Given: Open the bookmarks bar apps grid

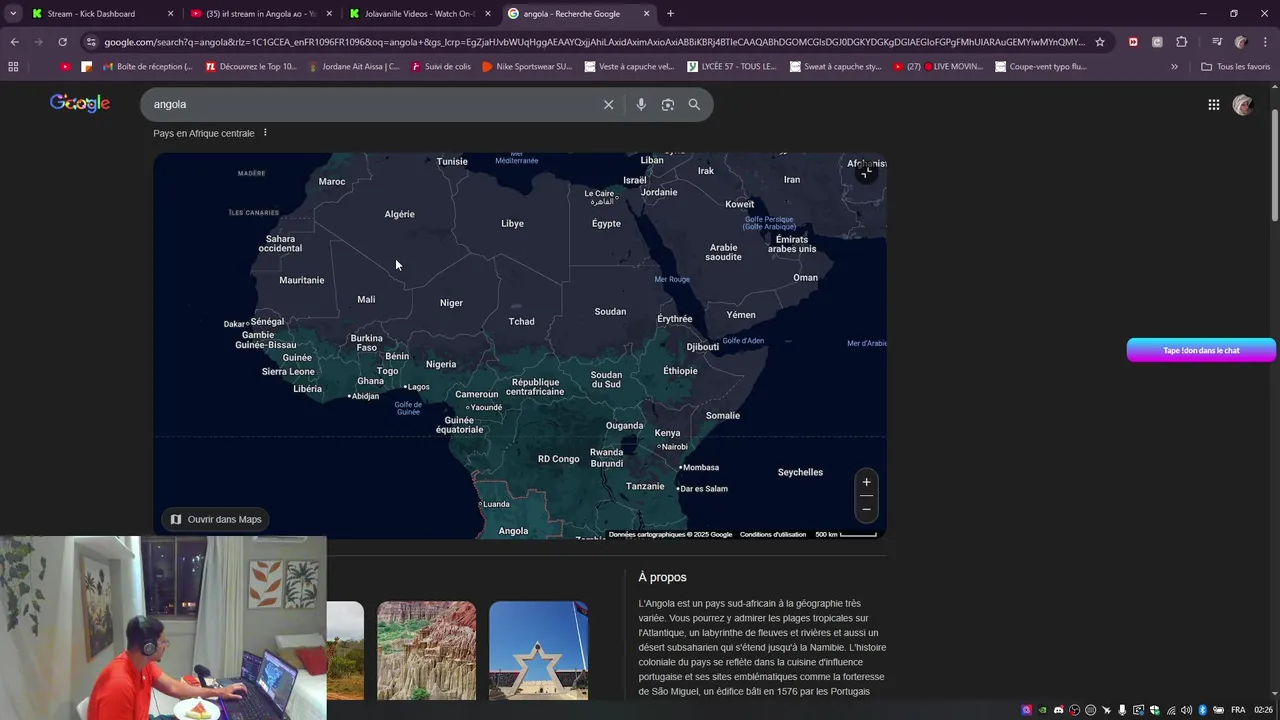Looking at the screenshot, I should click(x=13, y=66).
